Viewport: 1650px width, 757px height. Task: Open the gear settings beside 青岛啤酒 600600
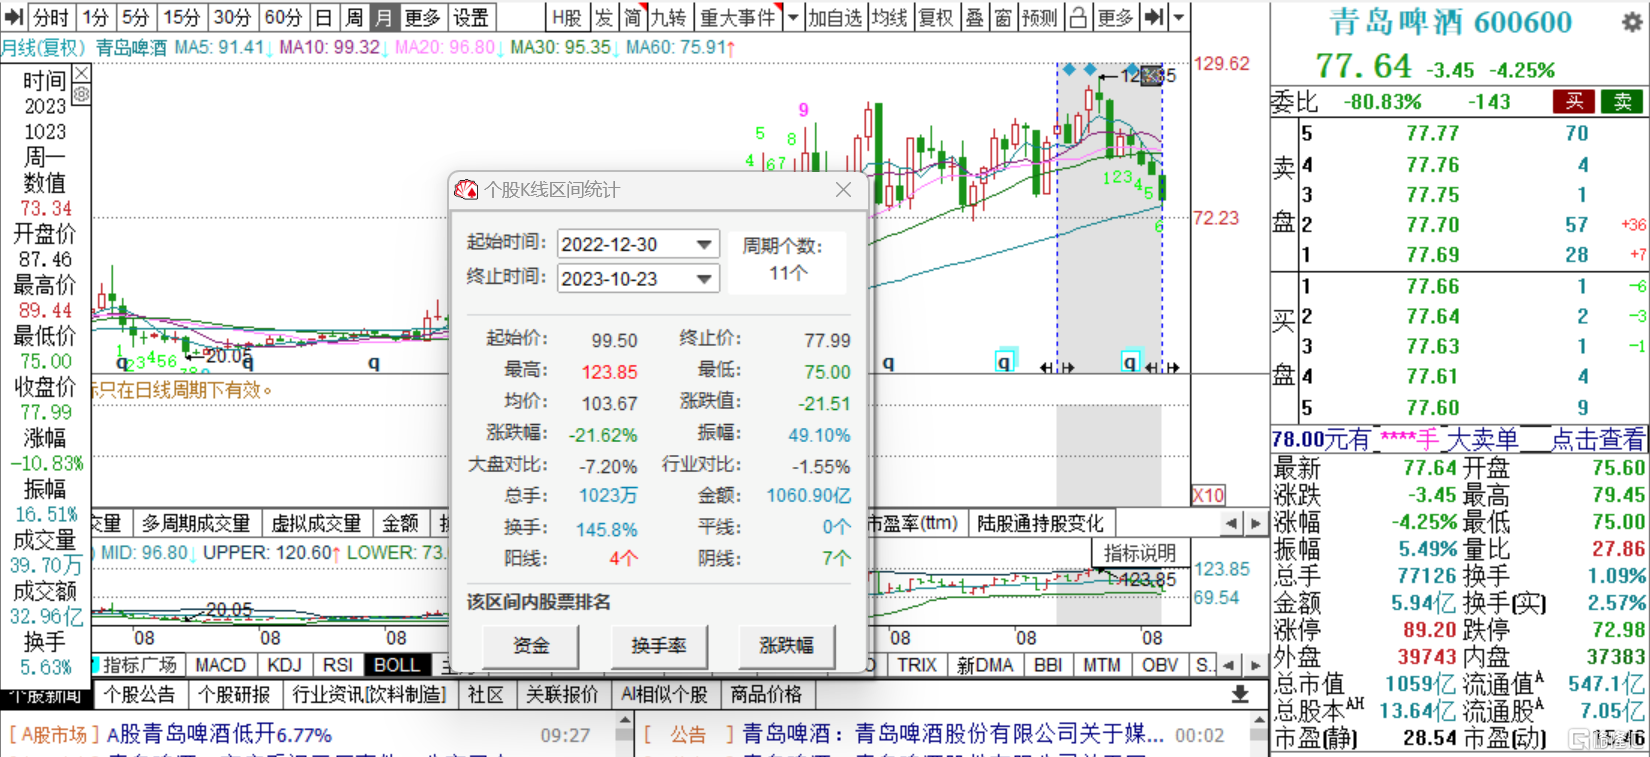pyautogui.click(x=1631, y=23)
